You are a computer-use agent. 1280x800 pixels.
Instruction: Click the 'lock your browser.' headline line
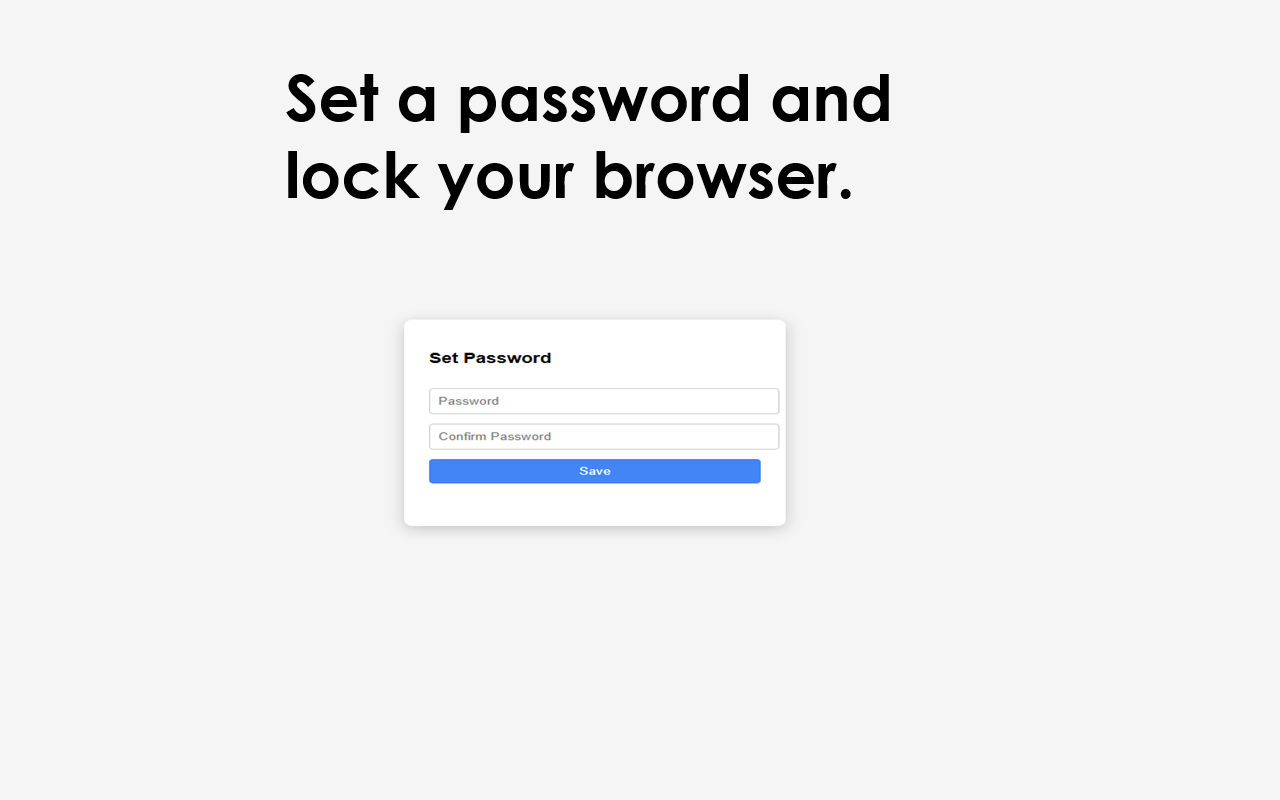point(569,177)
